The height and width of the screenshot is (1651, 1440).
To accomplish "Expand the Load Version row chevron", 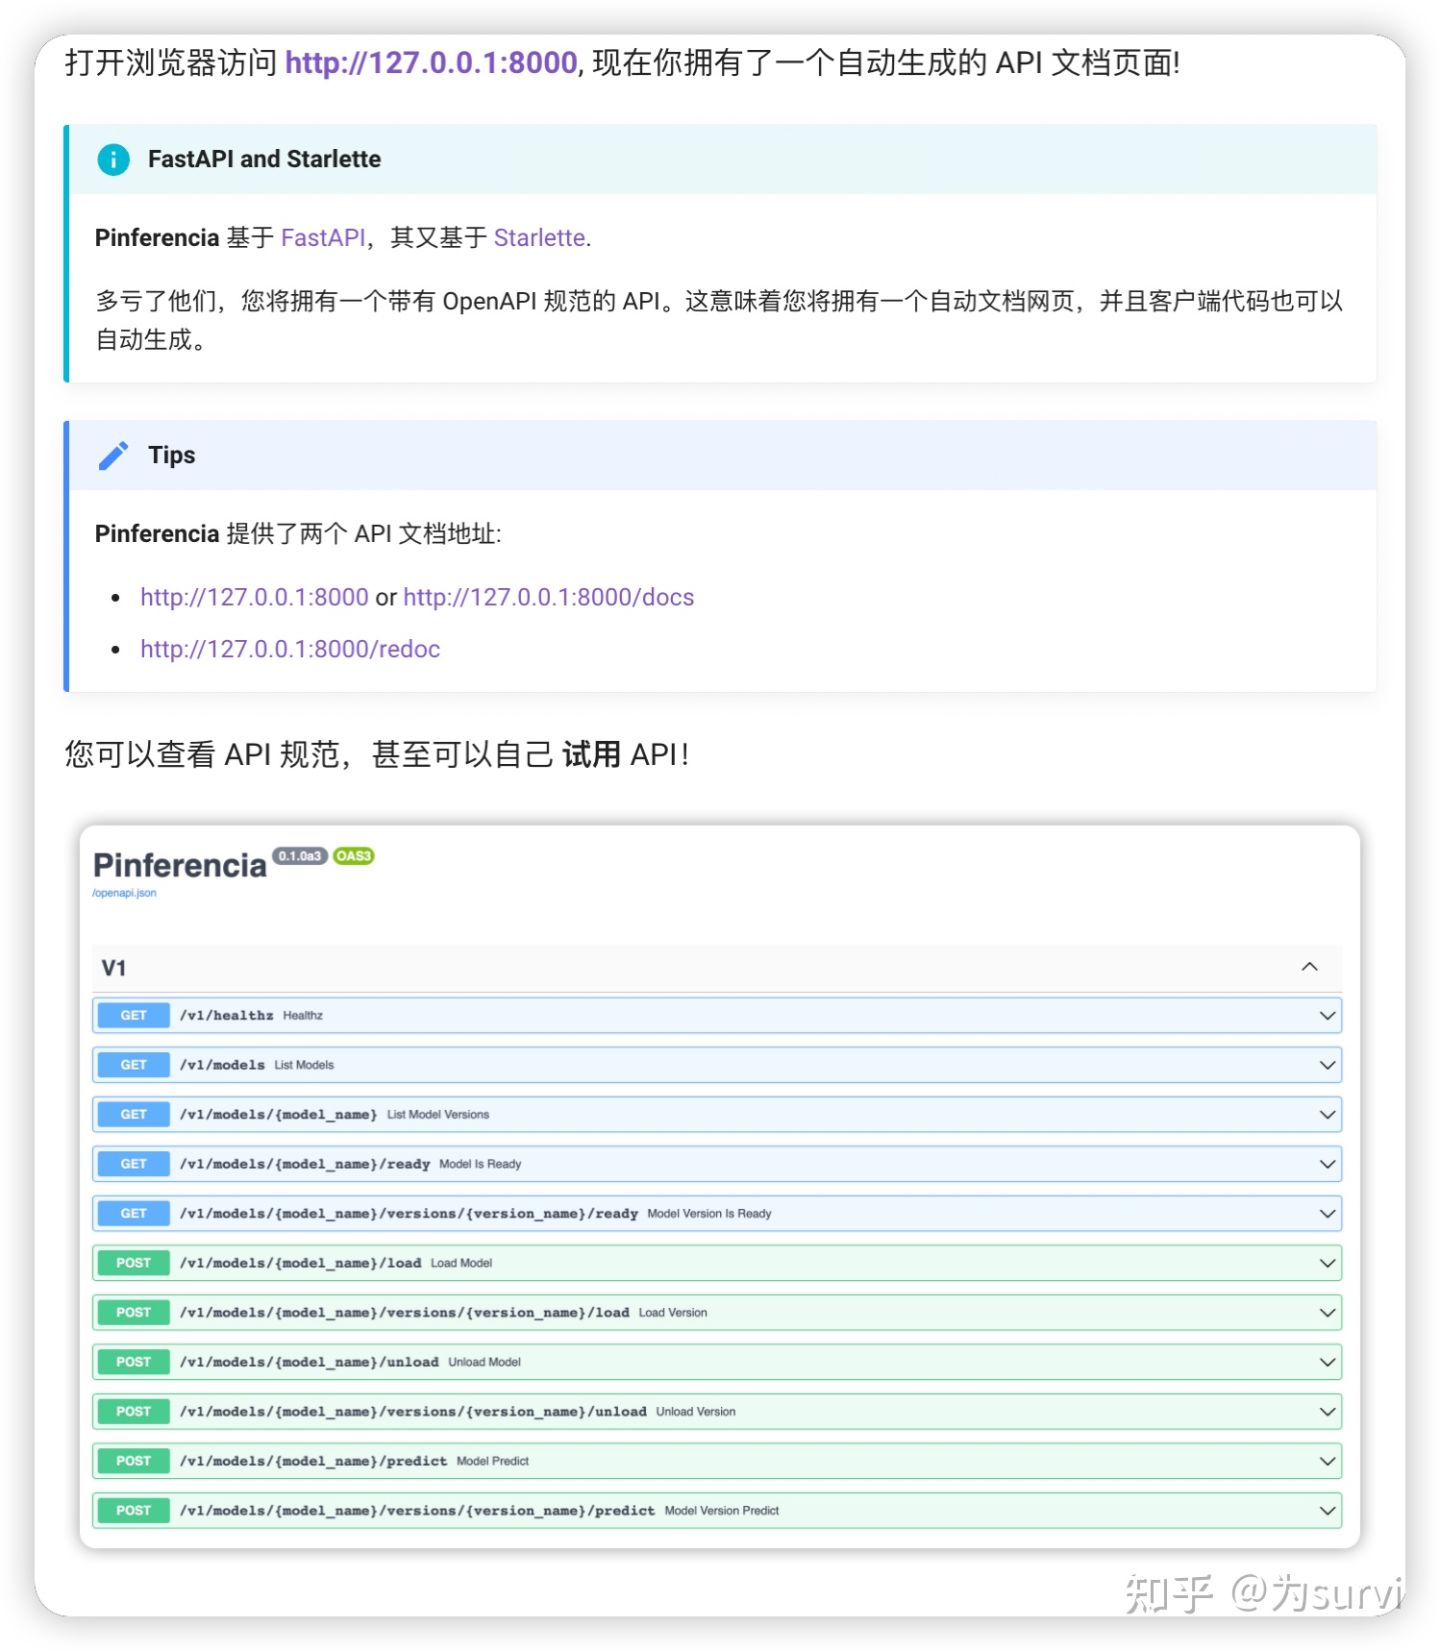I will tap(1327, 1313).
